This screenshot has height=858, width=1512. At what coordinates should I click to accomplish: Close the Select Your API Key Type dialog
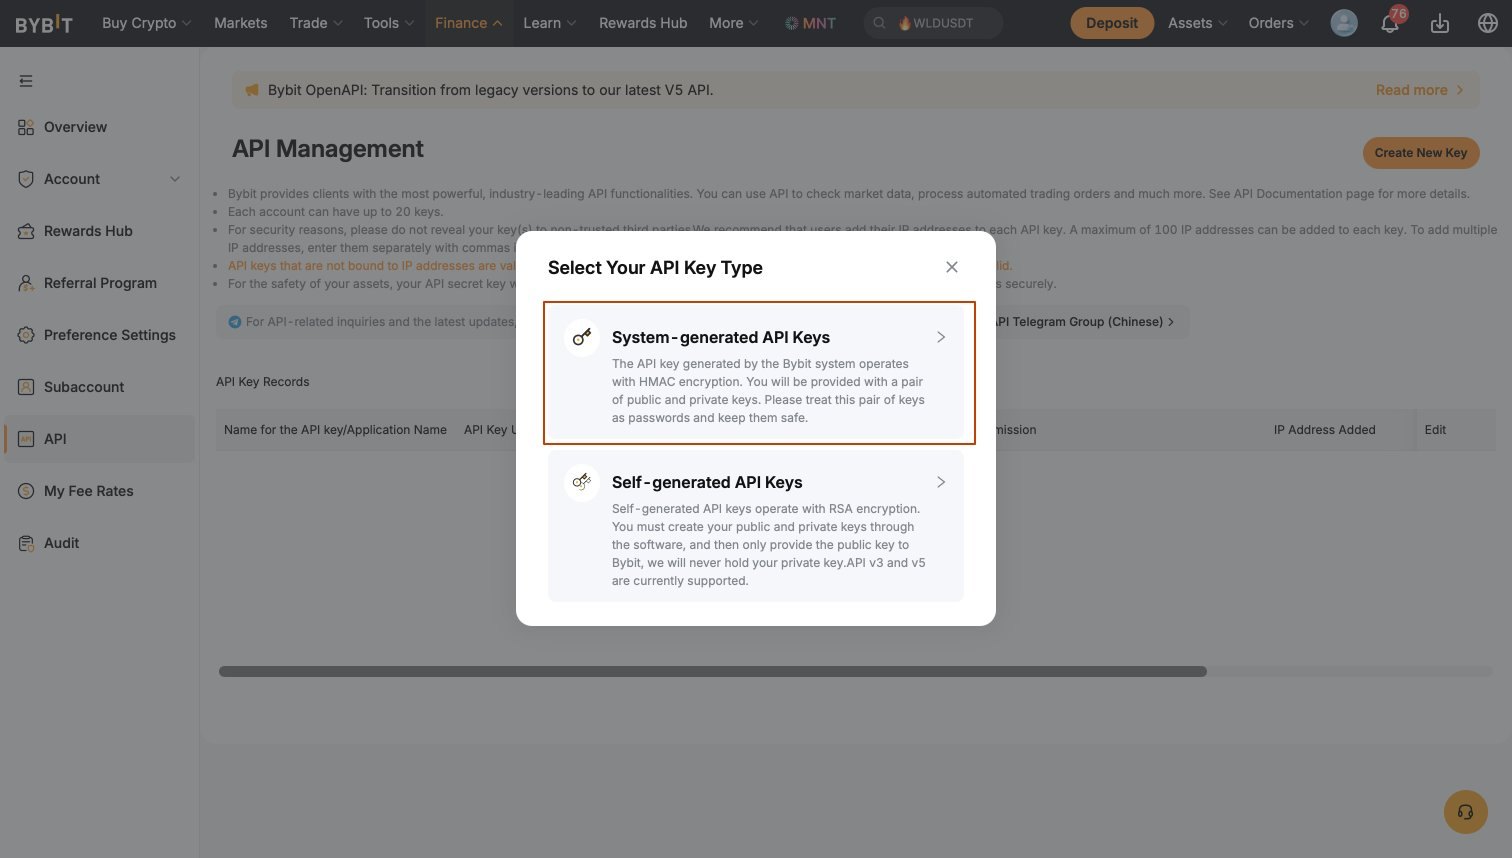point(952,267)
